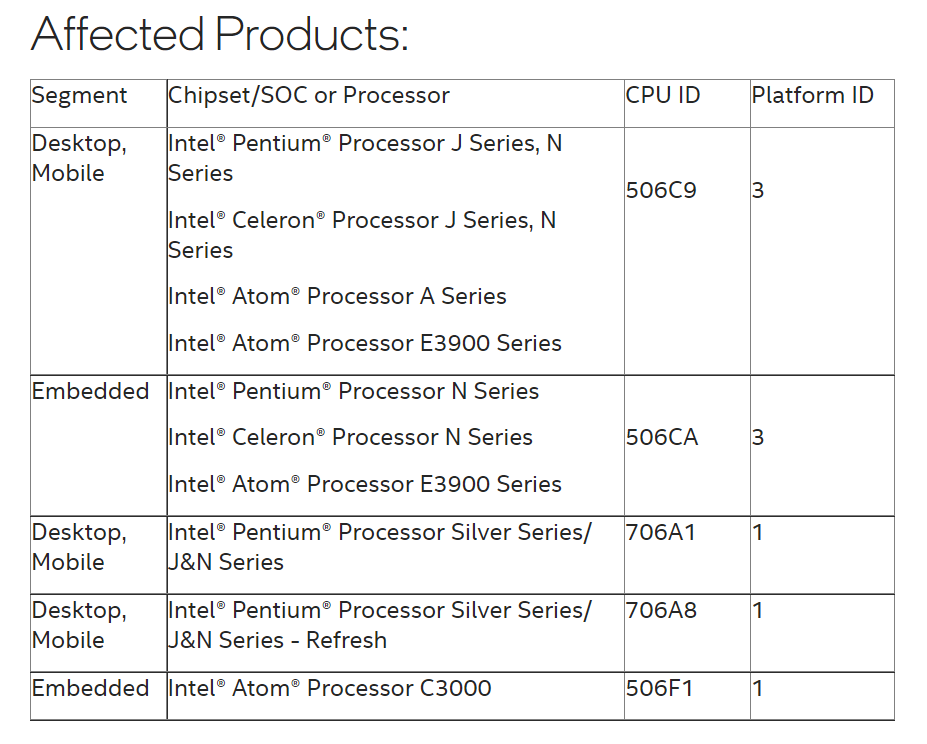
Task: Click the Pentium Silver Series/J&N Series - Refresh entry
Action: coord(379,625)
